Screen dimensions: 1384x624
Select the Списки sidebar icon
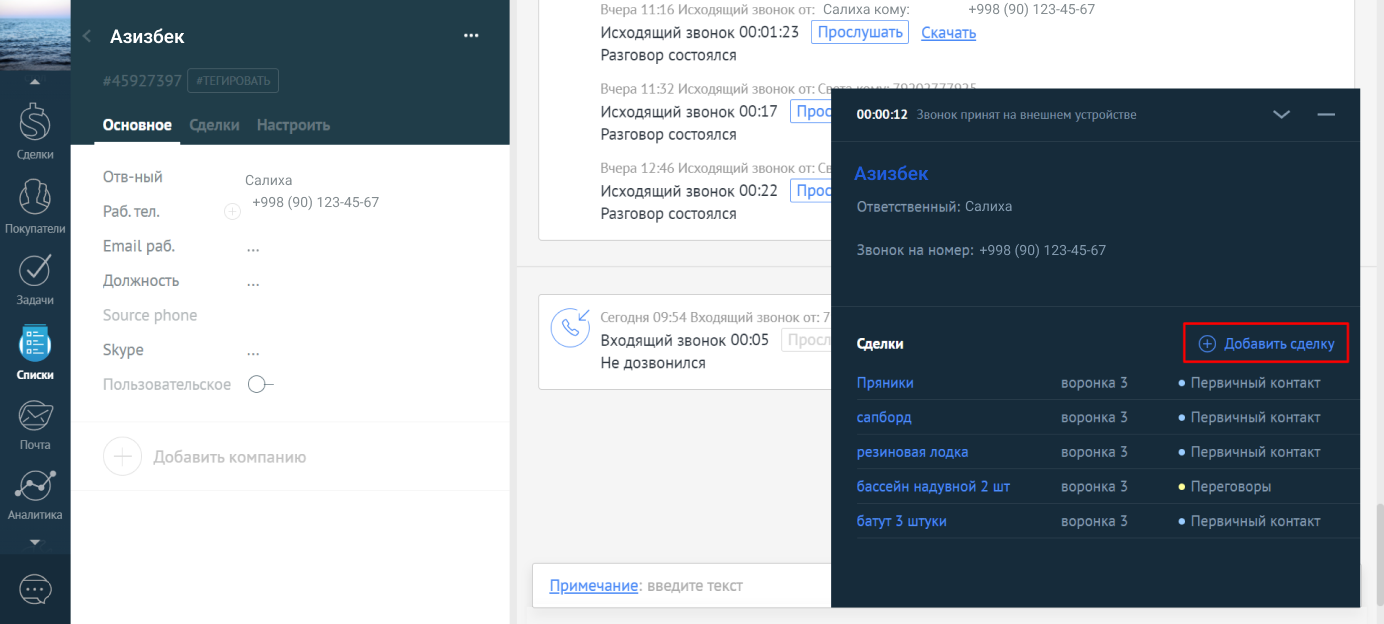click(x=35, y=351)
